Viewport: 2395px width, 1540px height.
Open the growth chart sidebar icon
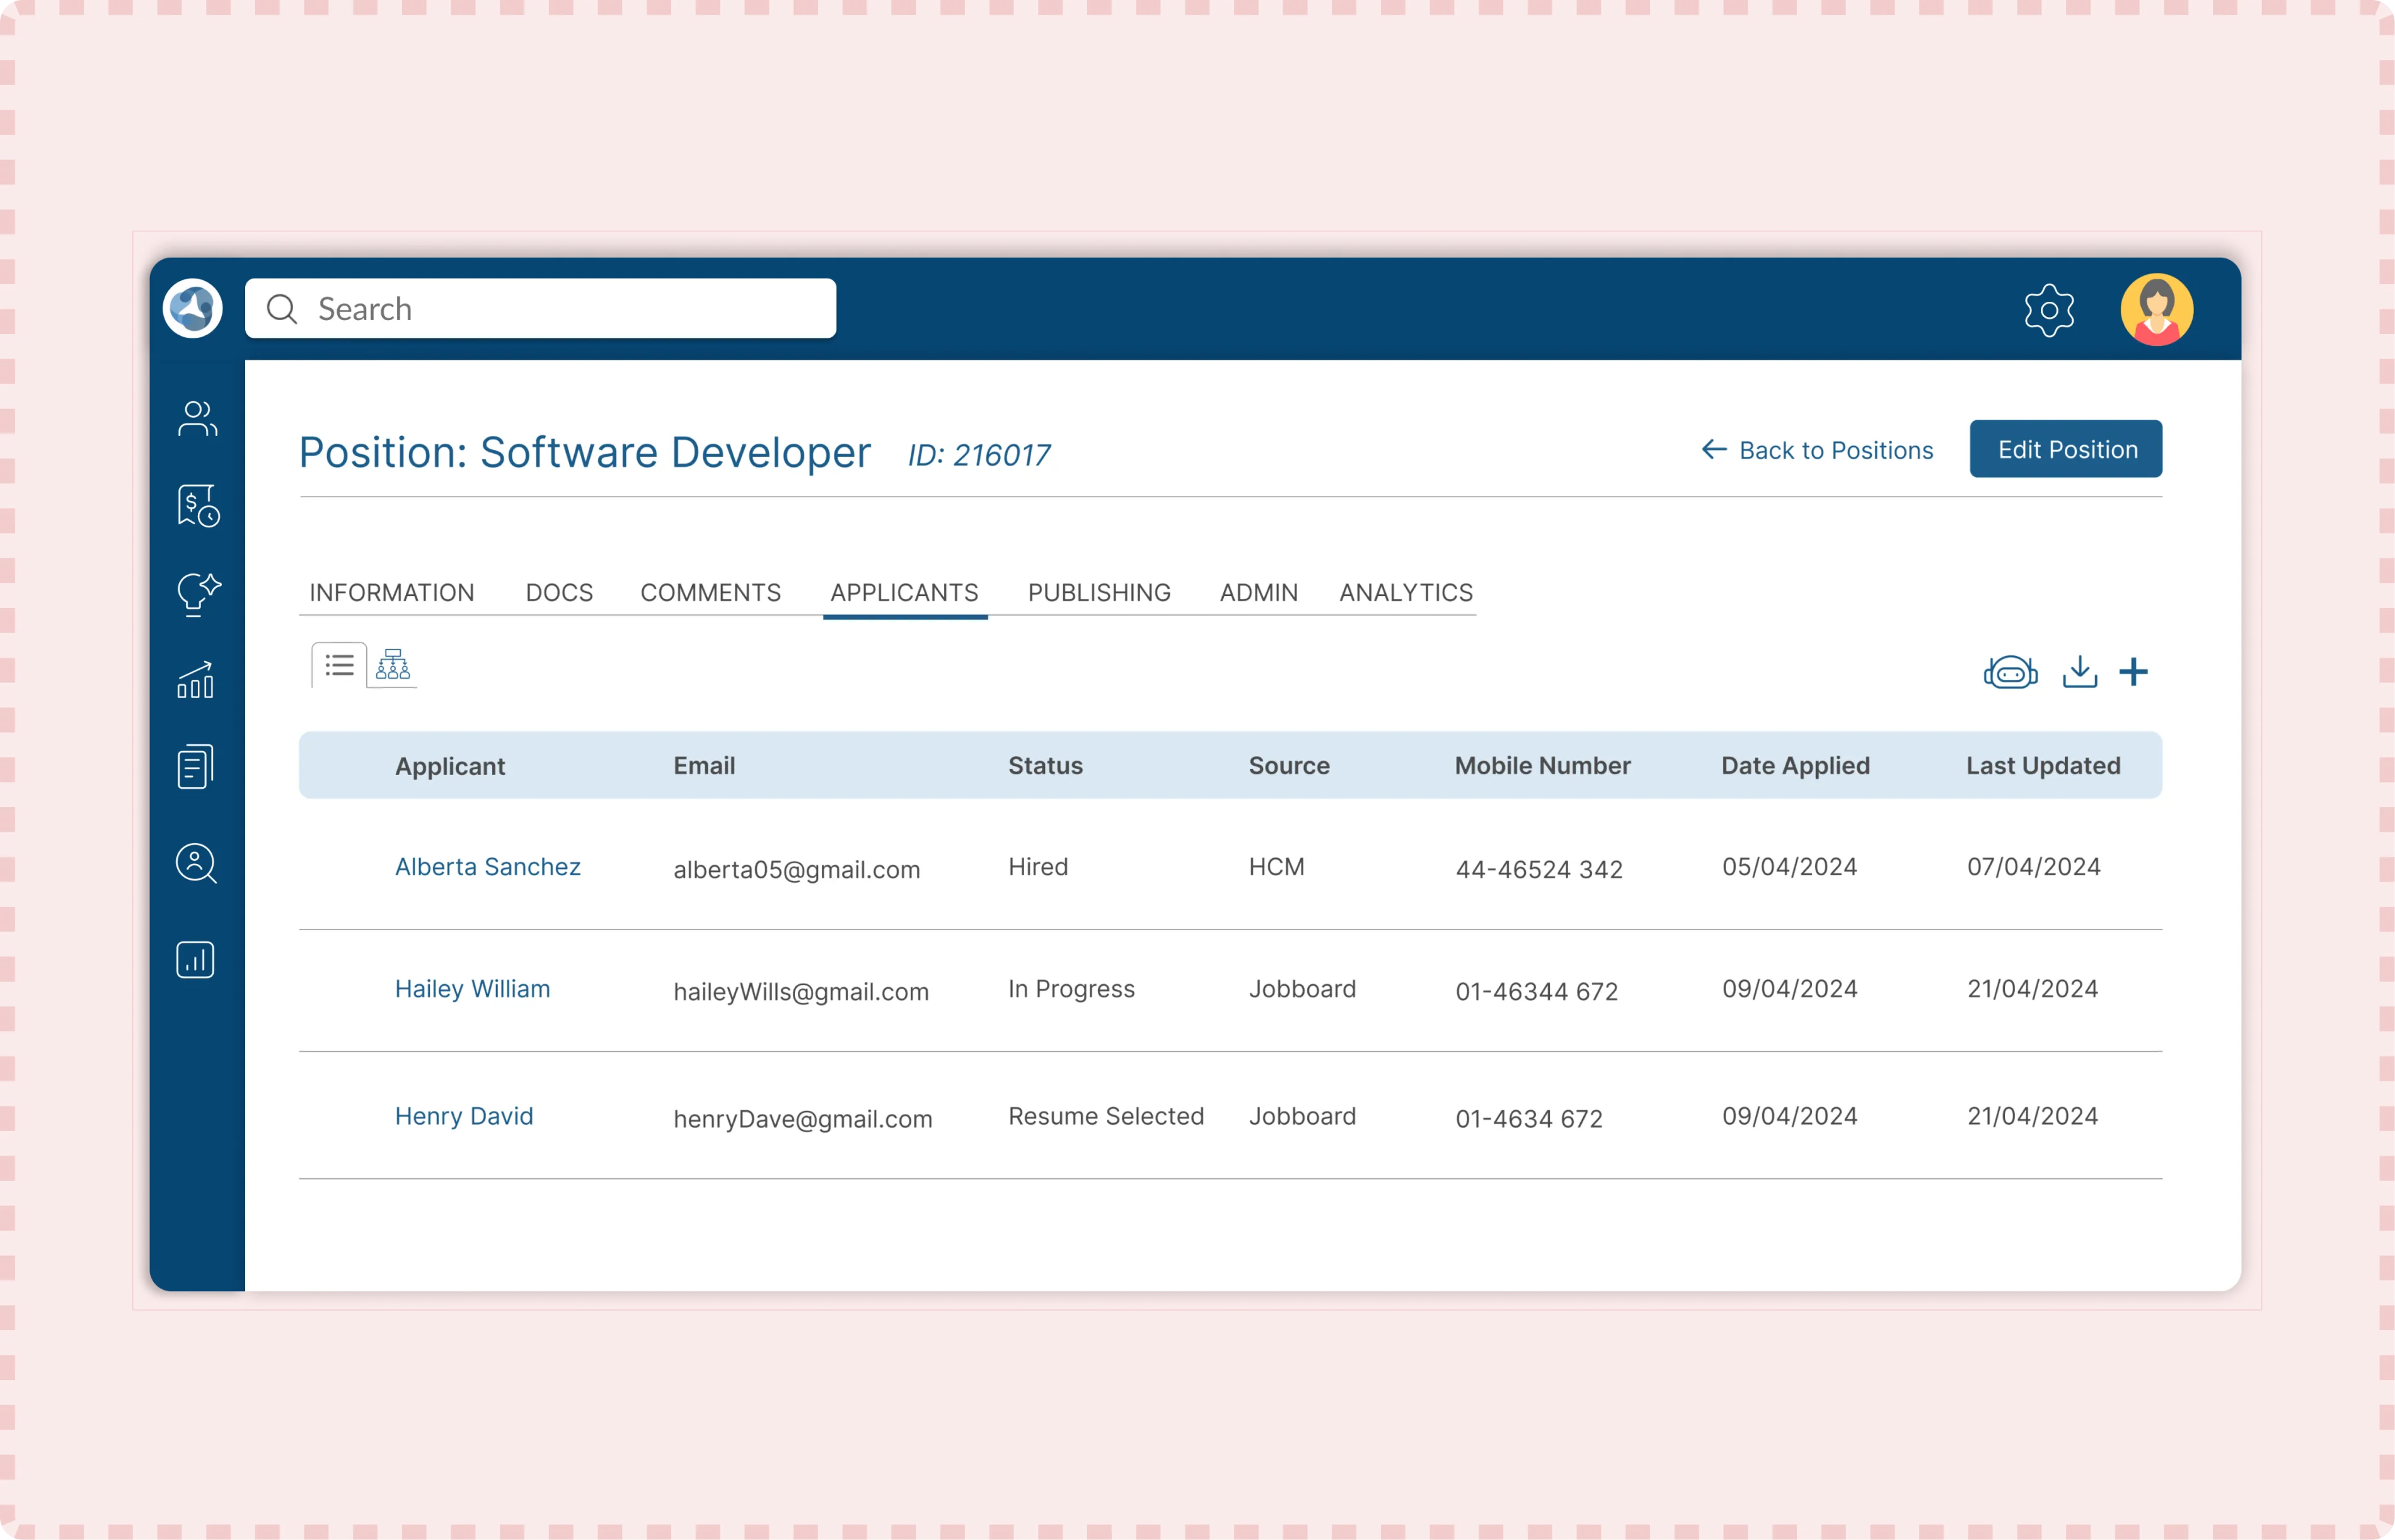(x=196, y=680)
